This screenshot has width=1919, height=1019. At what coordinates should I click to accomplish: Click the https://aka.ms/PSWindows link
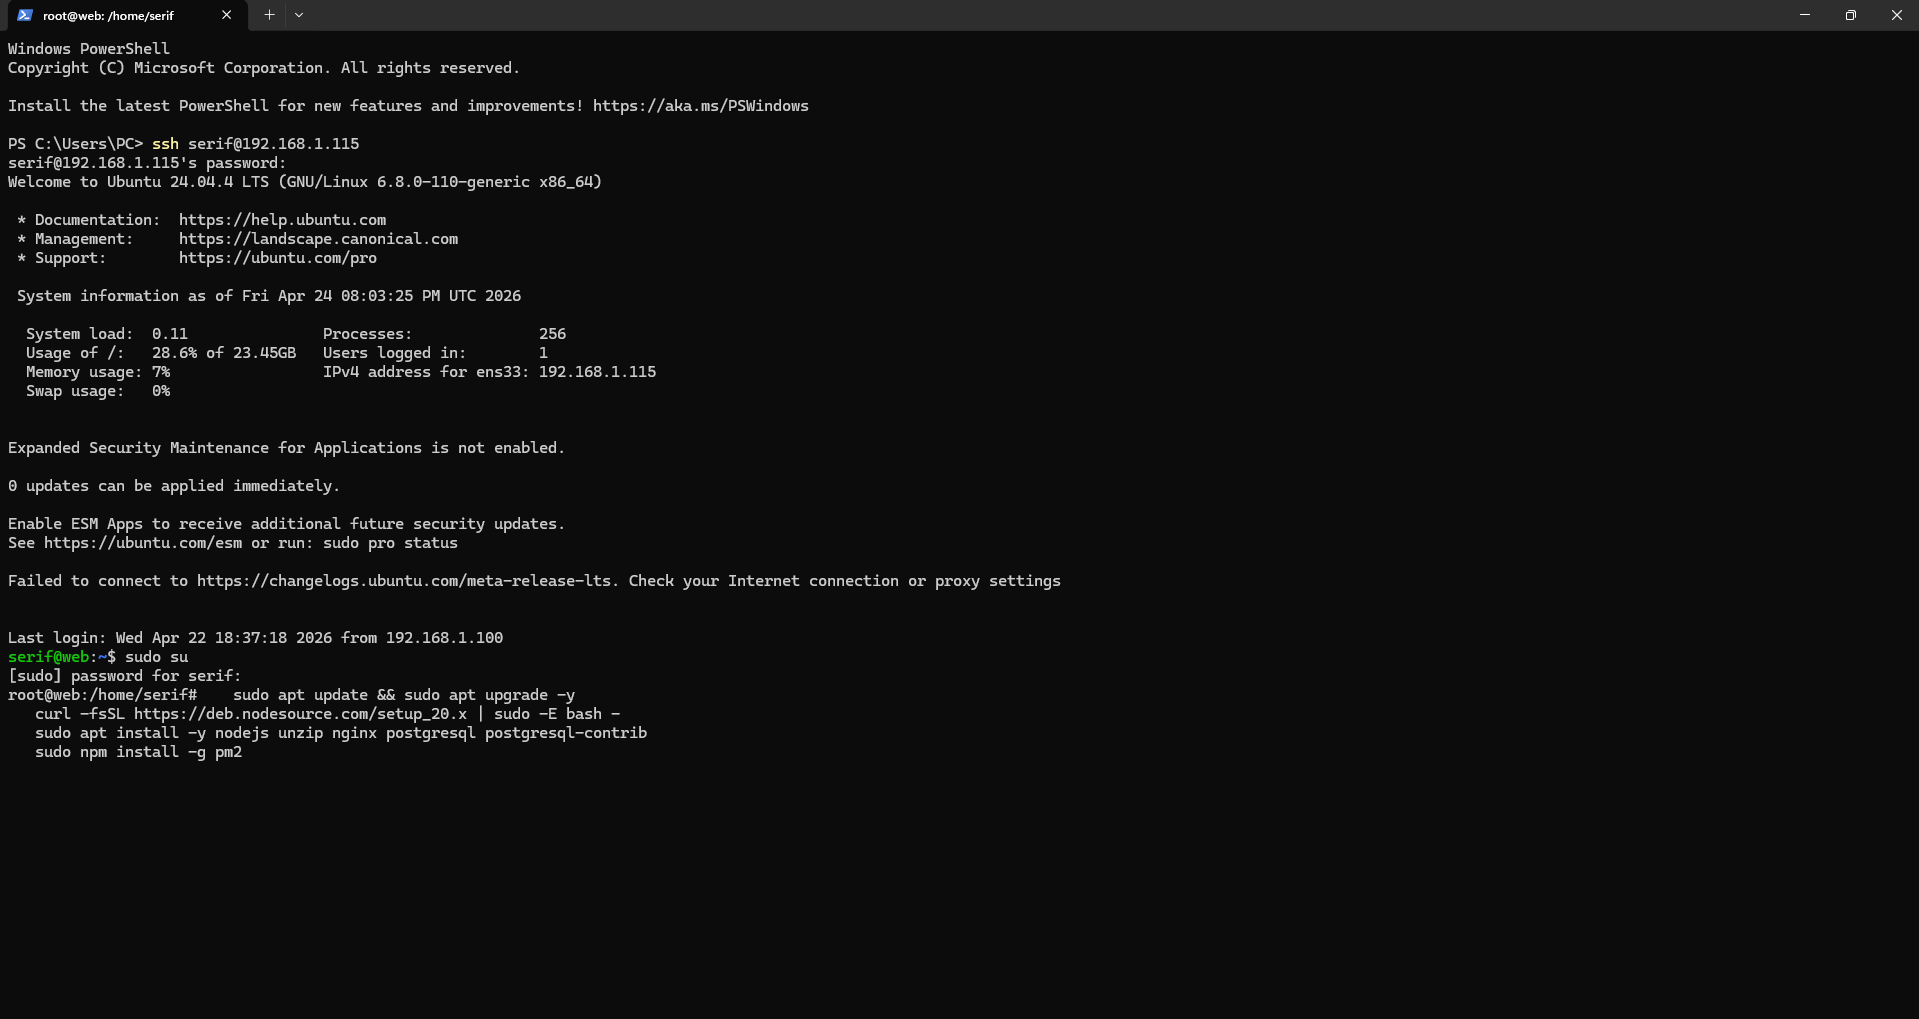point(701,106)
